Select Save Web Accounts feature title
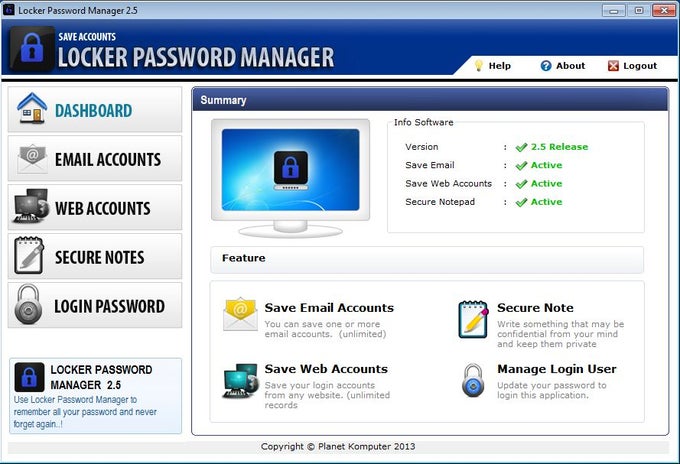The height and width of the screenshot is (464, 680). click(326, 369)
